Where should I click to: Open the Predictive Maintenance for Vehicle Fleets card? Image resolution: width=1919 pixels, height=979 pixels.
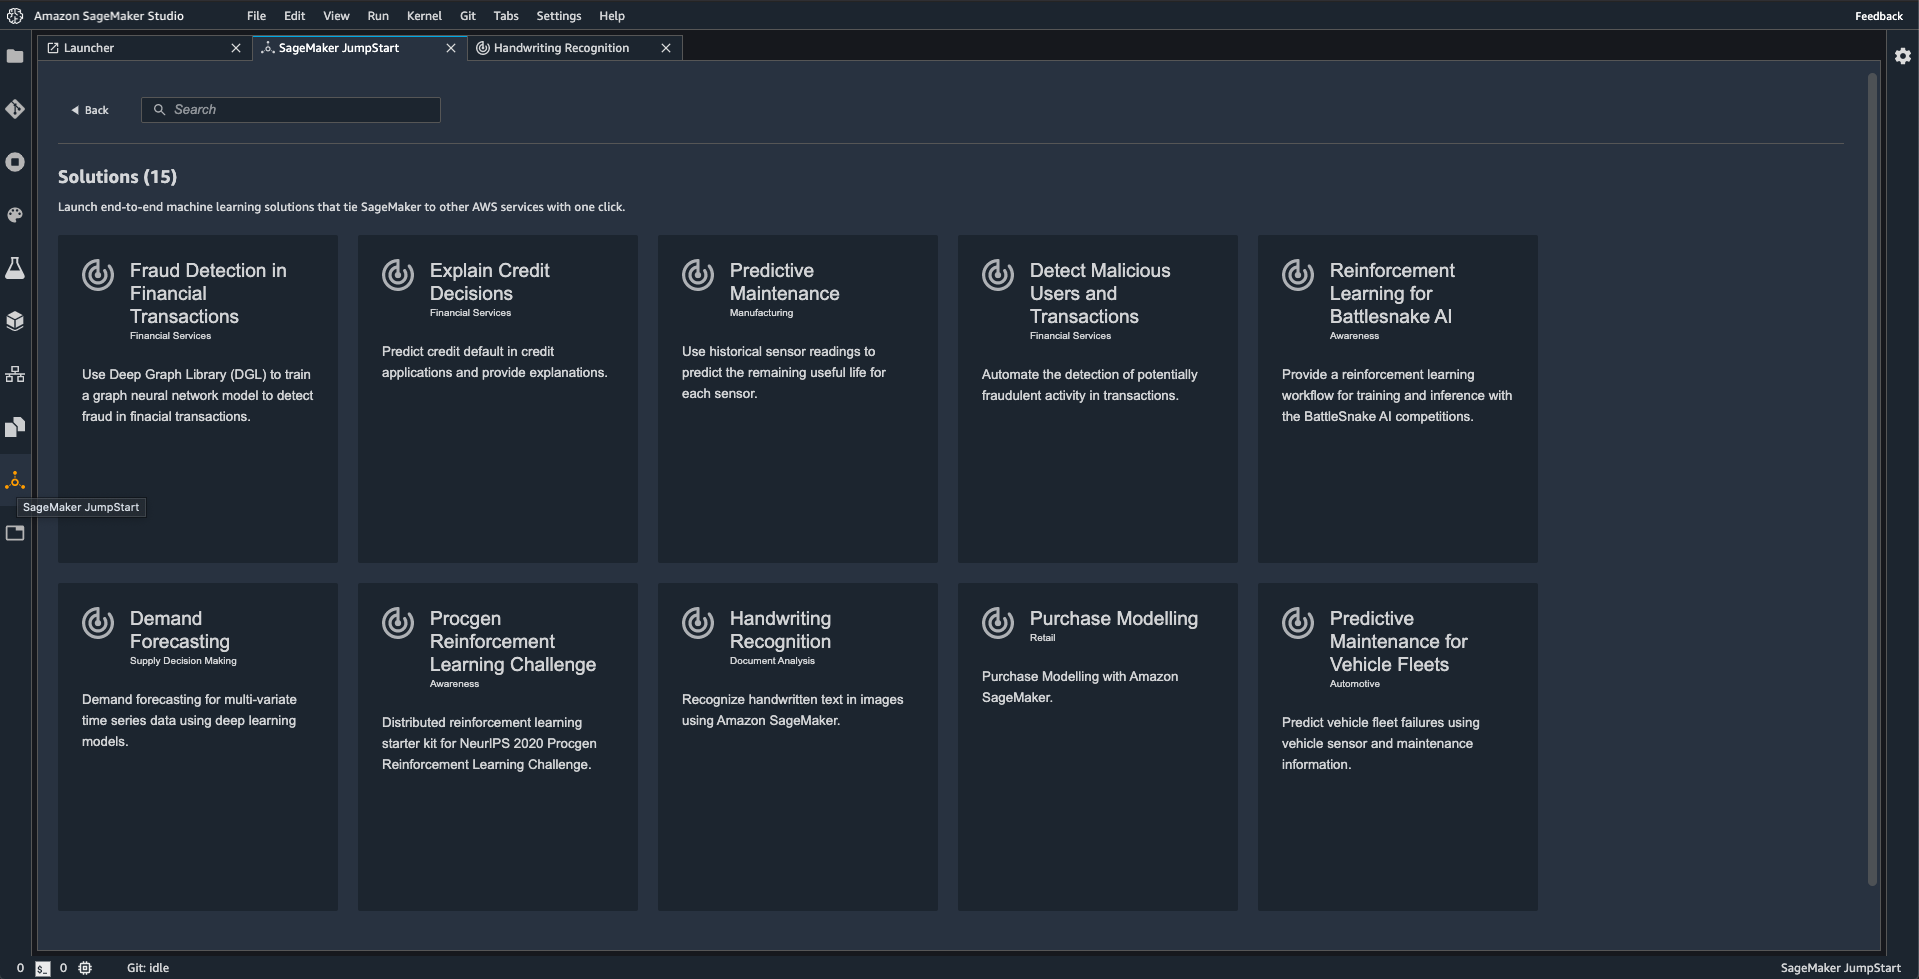tap(1397, 746)
